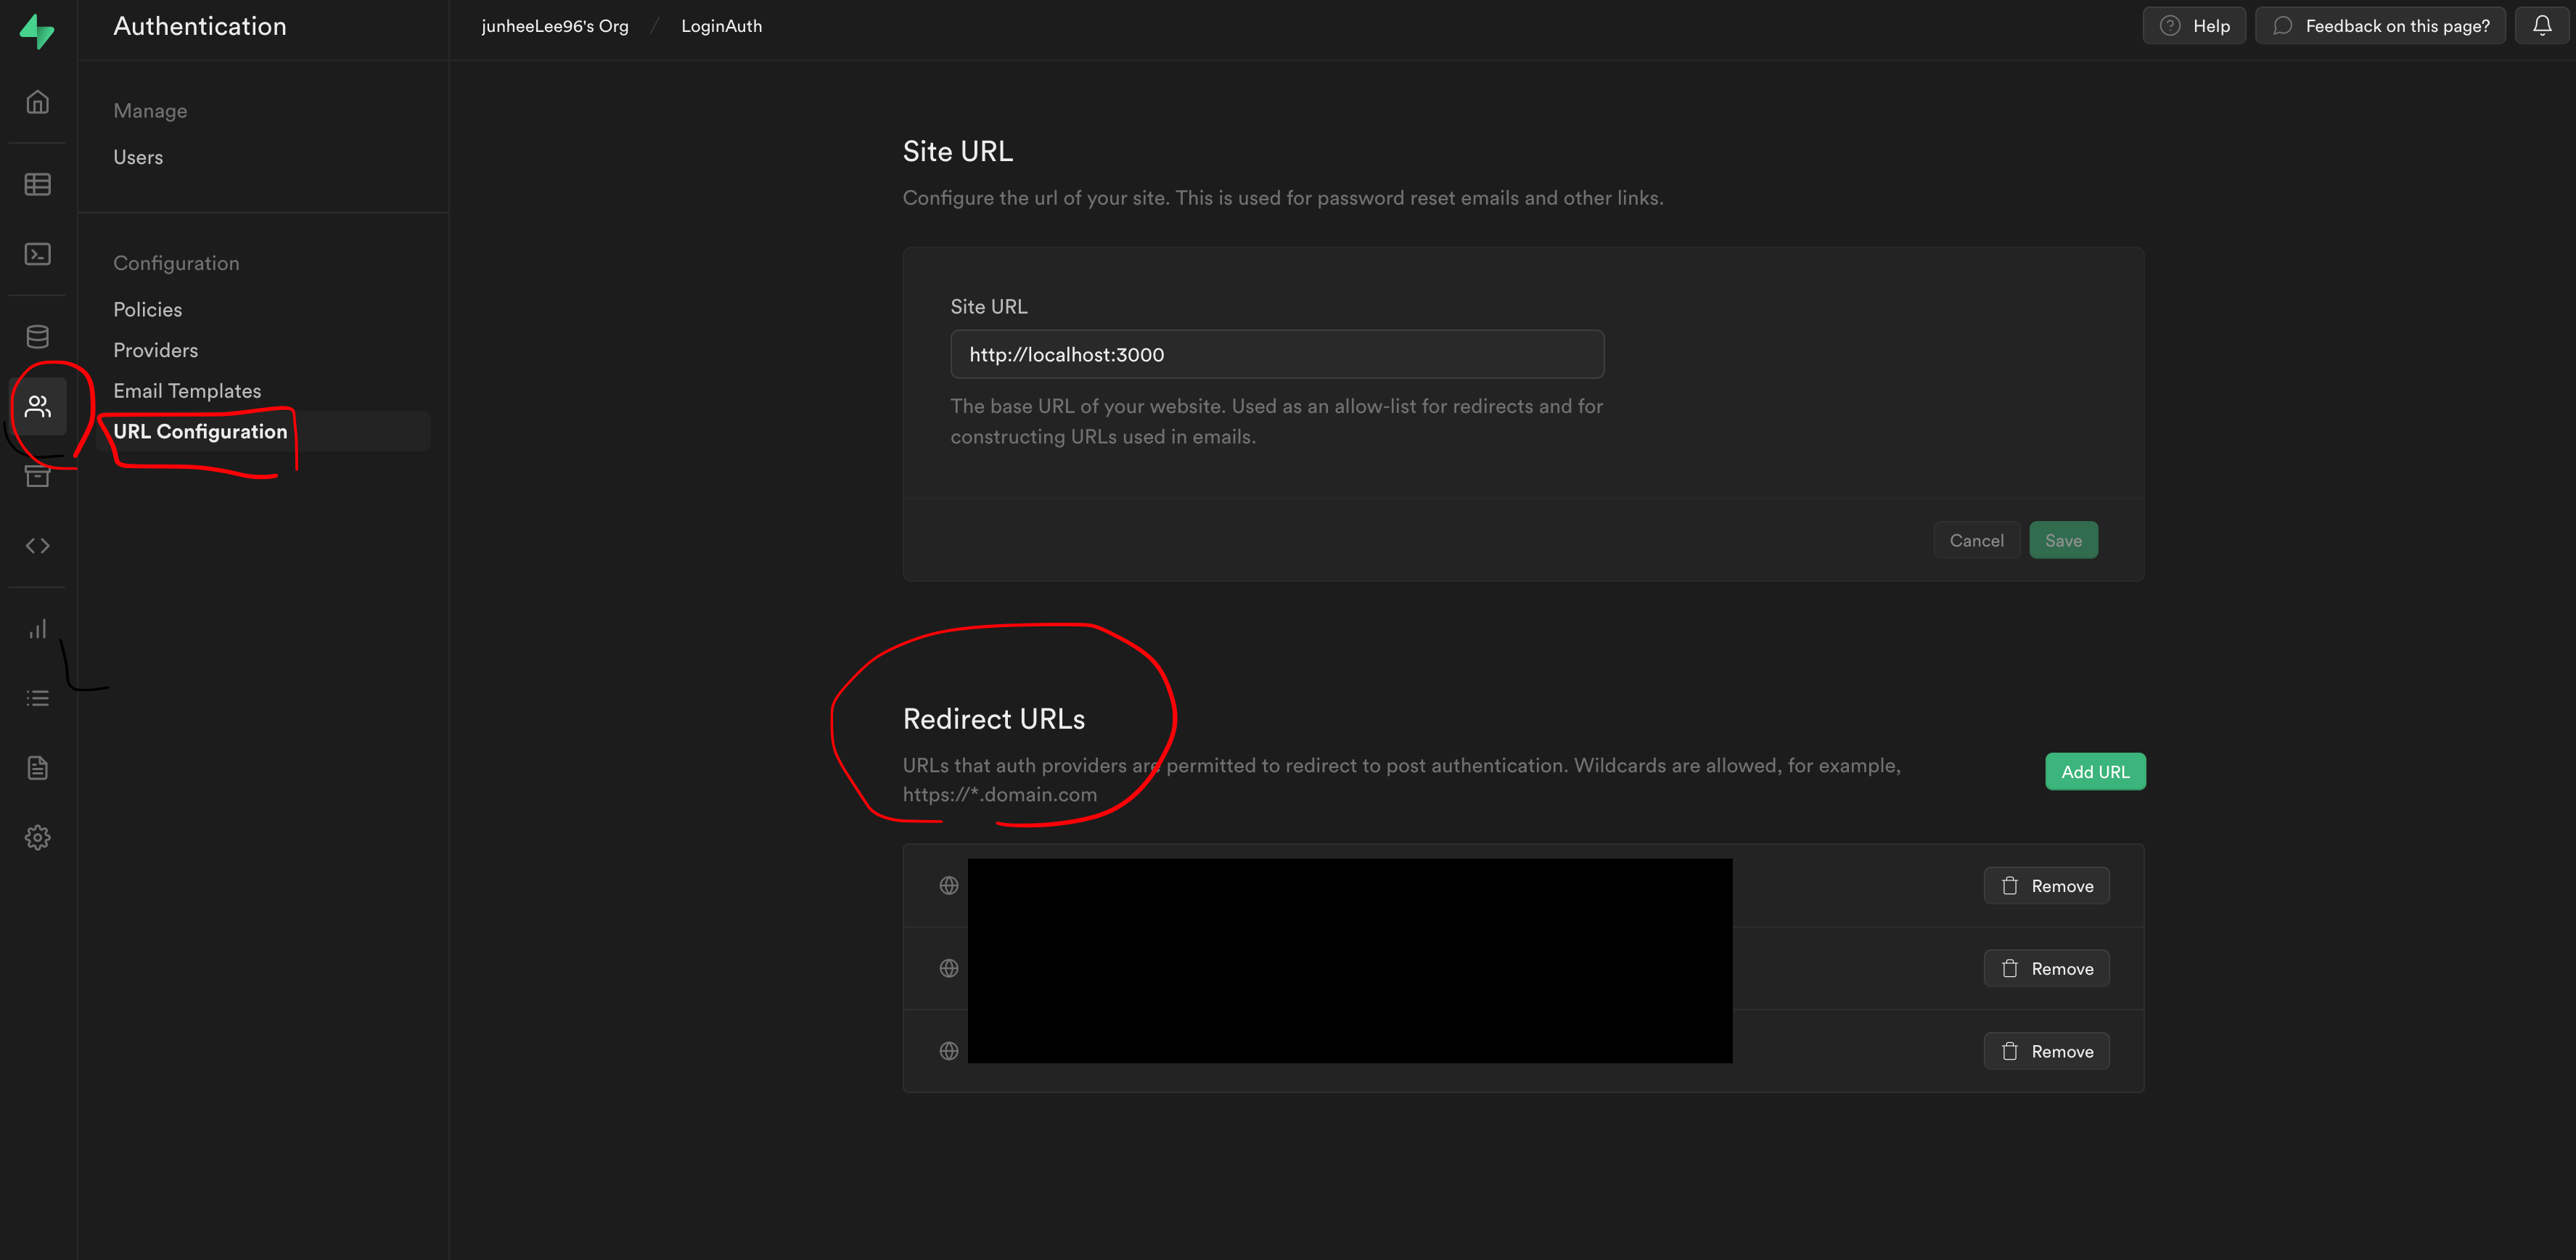The image size is (2576, 1260).
Task: Click the Add URL button
Action: pyautogui.click(x=2095, y=772)
